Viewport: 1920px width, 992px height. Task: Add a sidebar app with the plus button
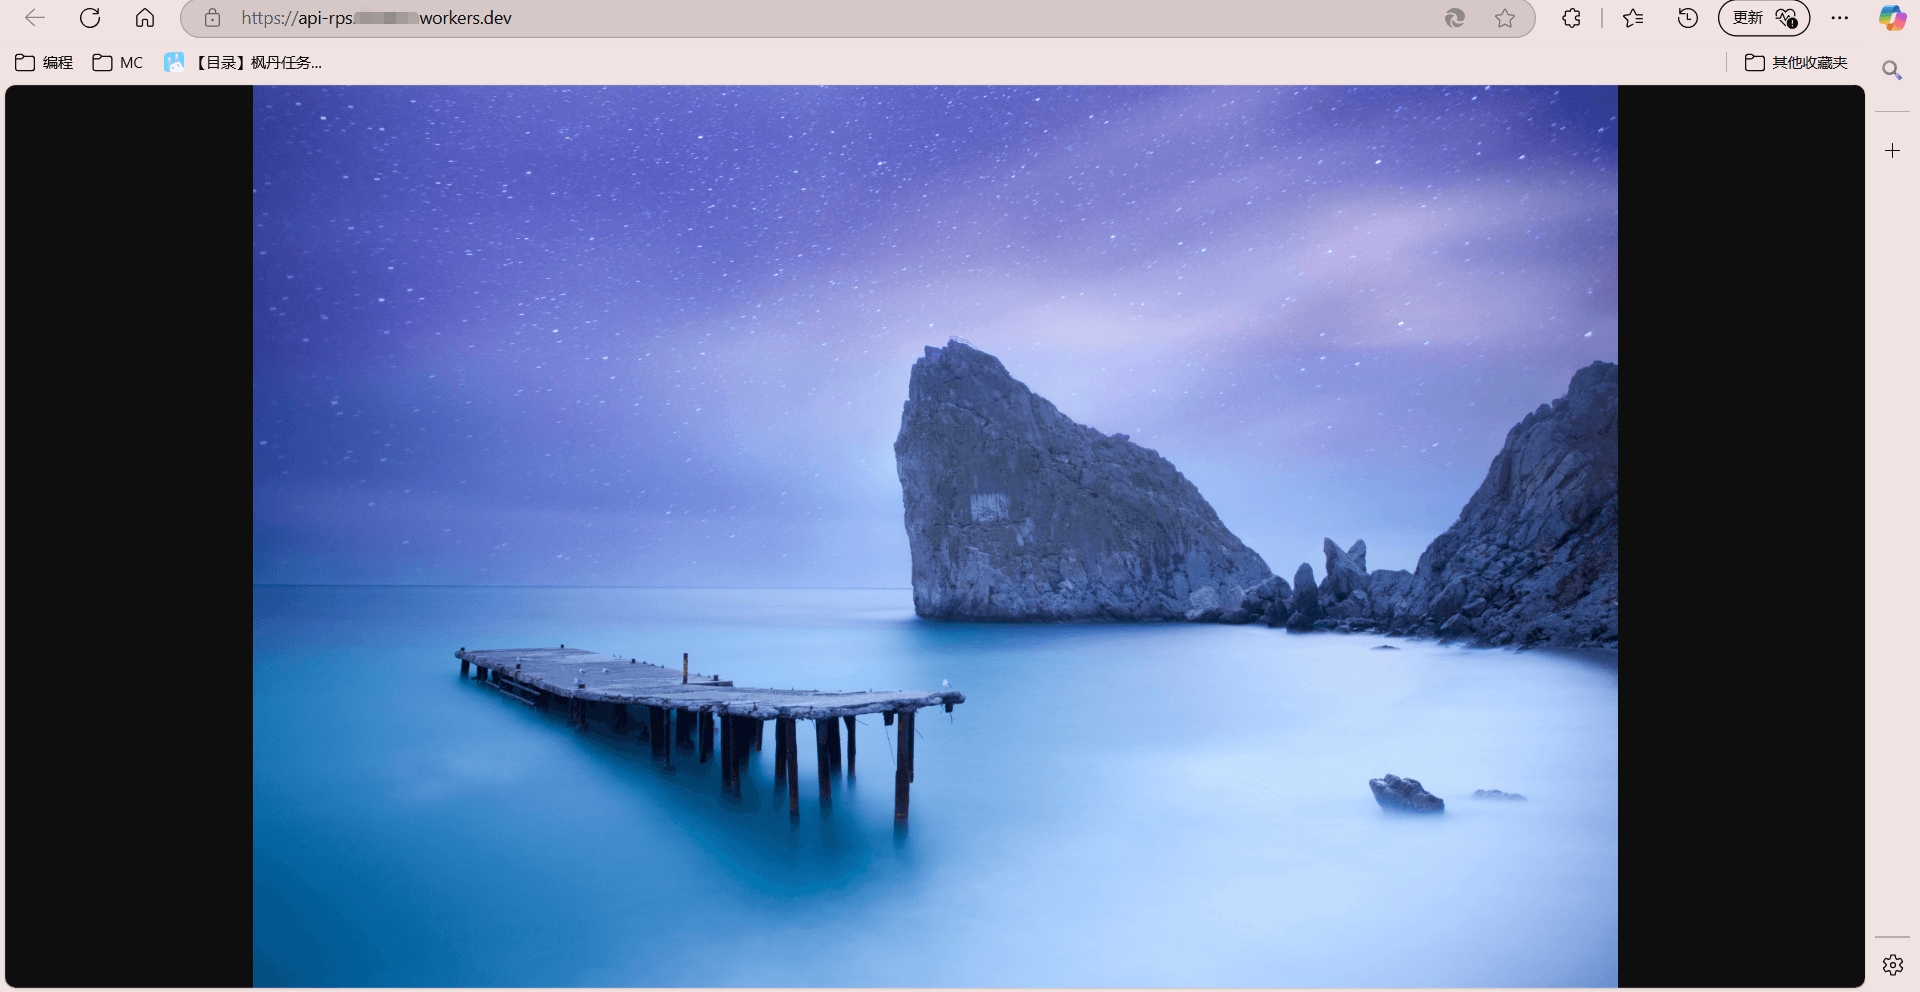(1892, 151)
